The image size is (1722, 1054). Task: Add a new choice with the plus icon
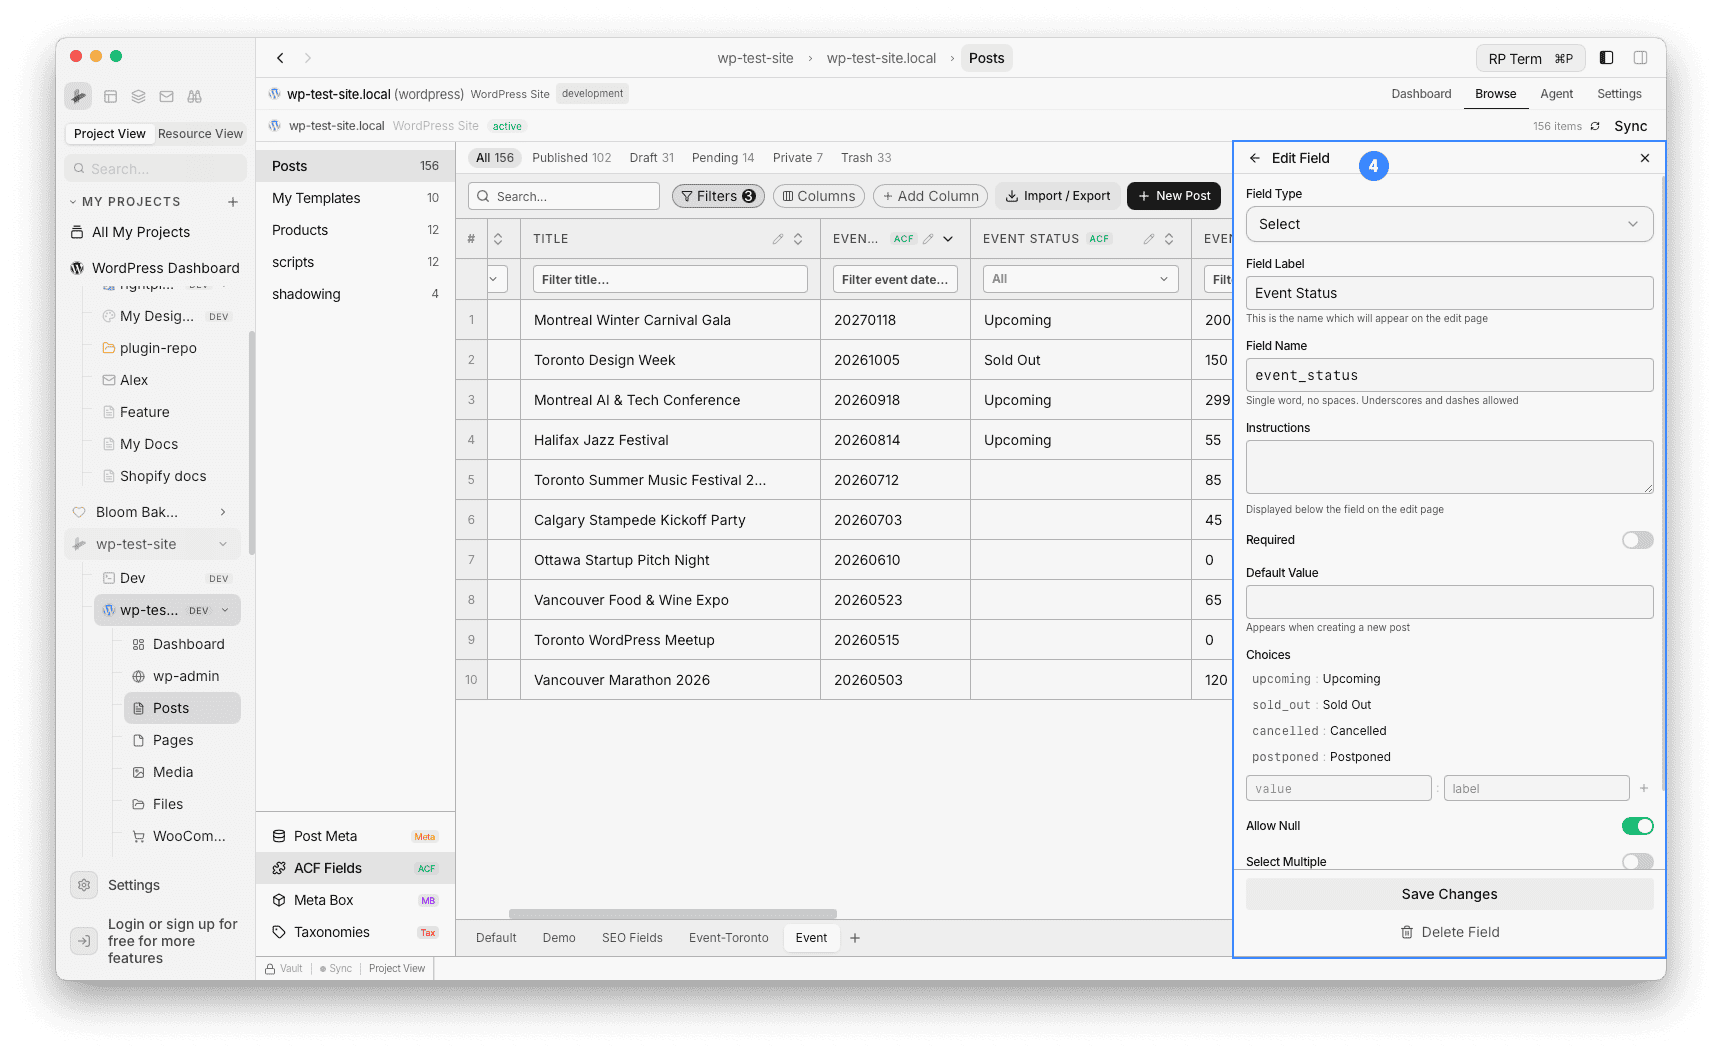point(1644,788)
